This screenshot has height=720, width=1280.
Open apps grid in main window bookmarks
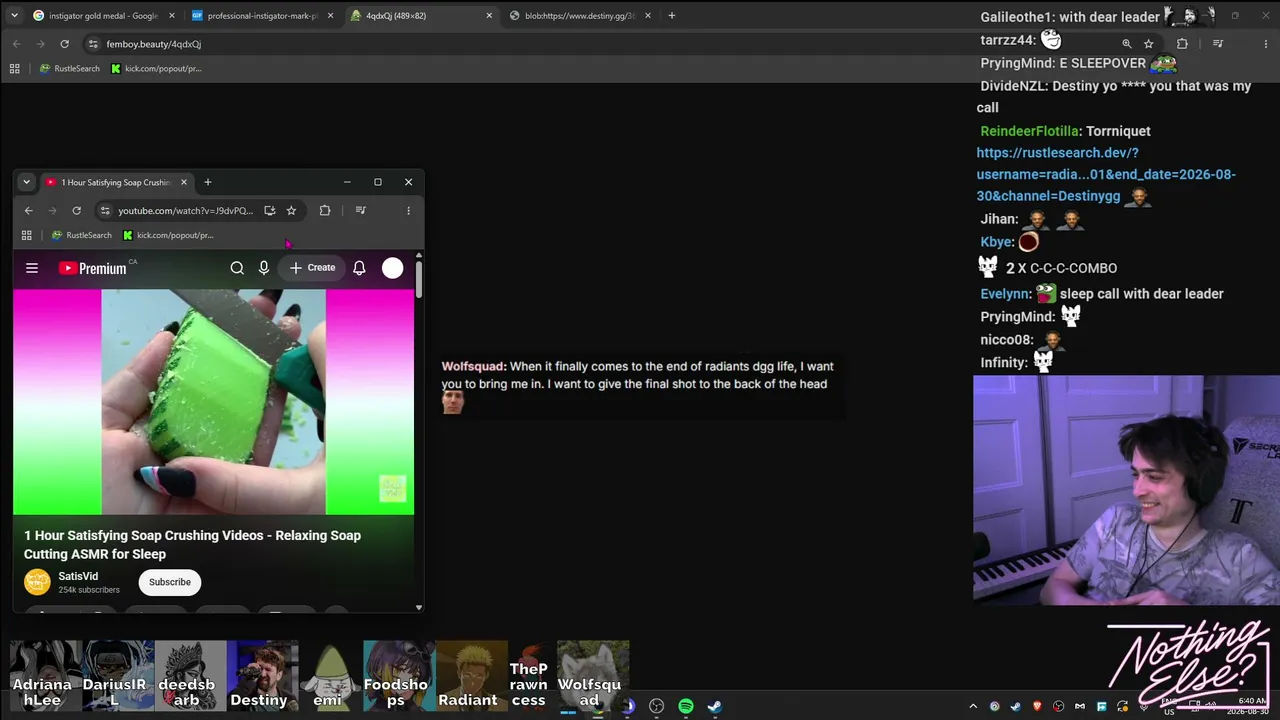point(14,69)
